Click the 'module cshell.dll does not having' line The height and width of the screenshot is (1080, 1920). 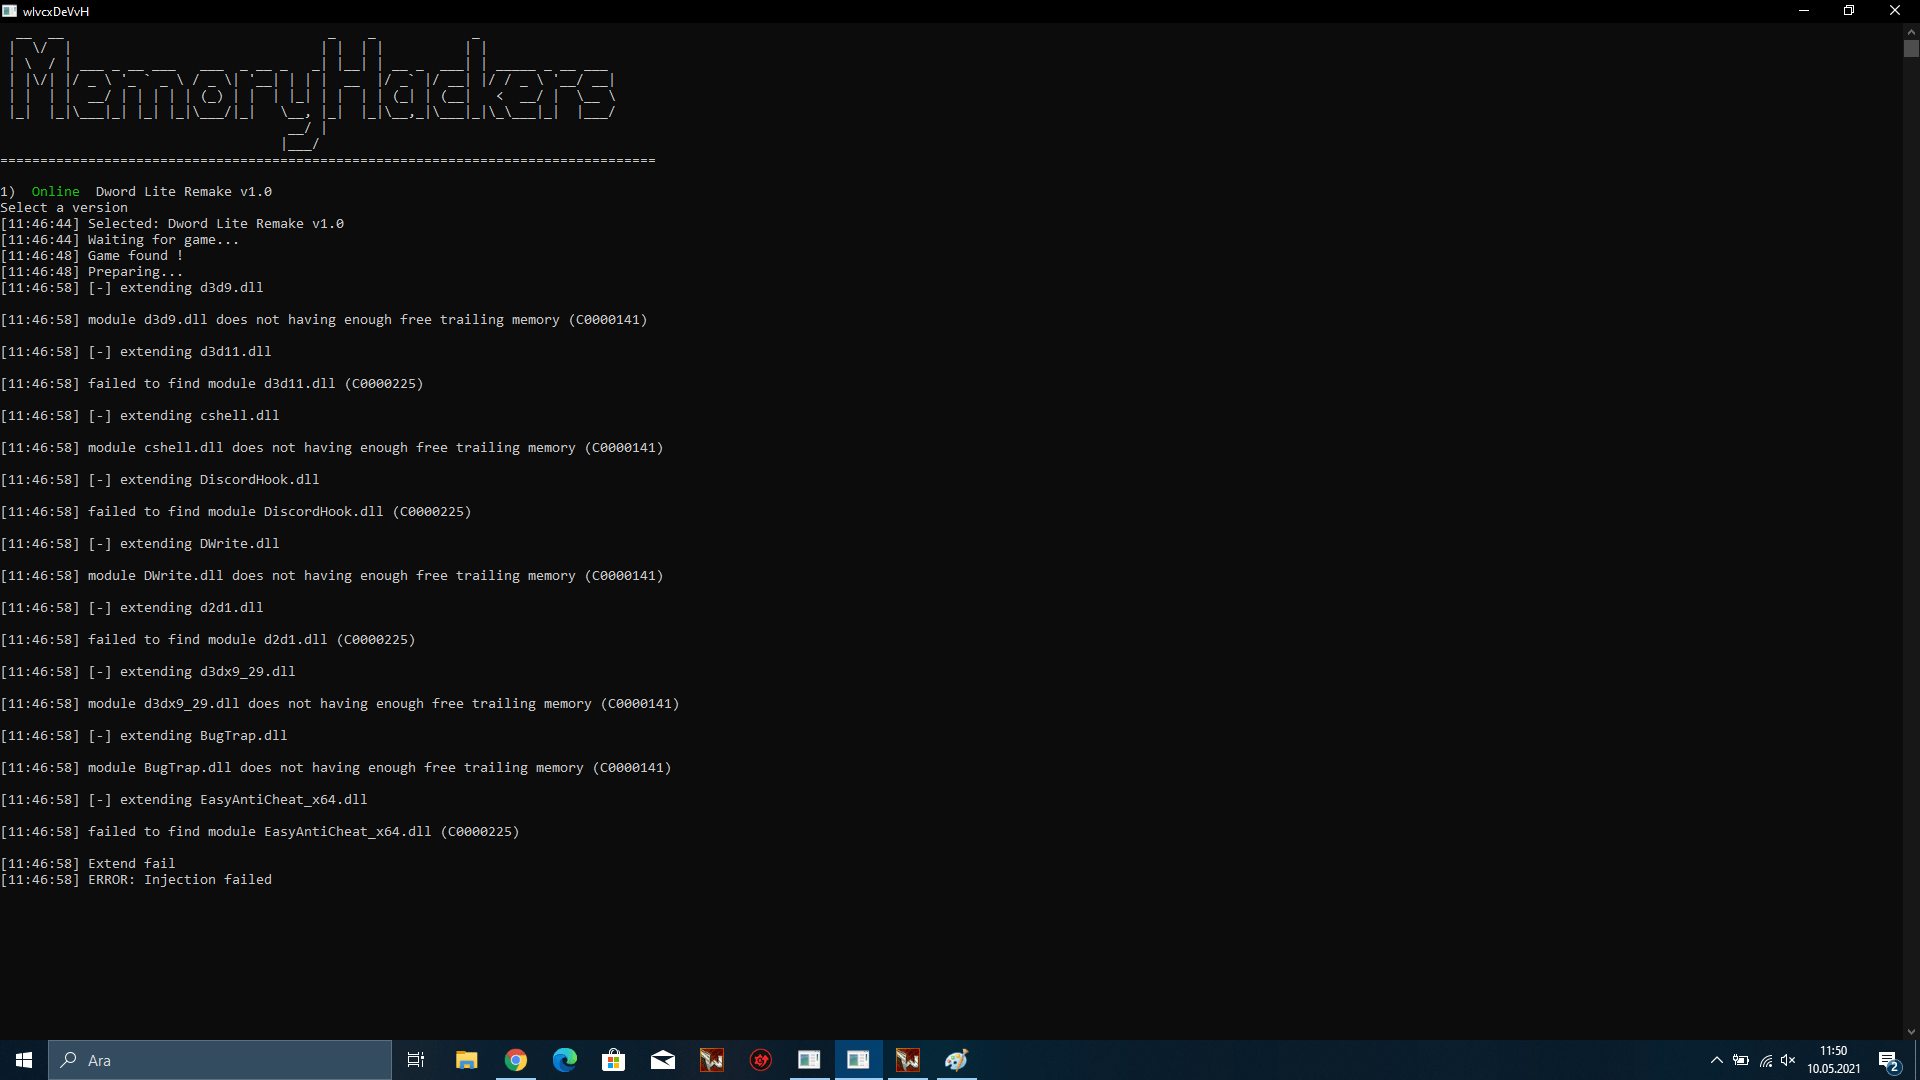[332, 447]
